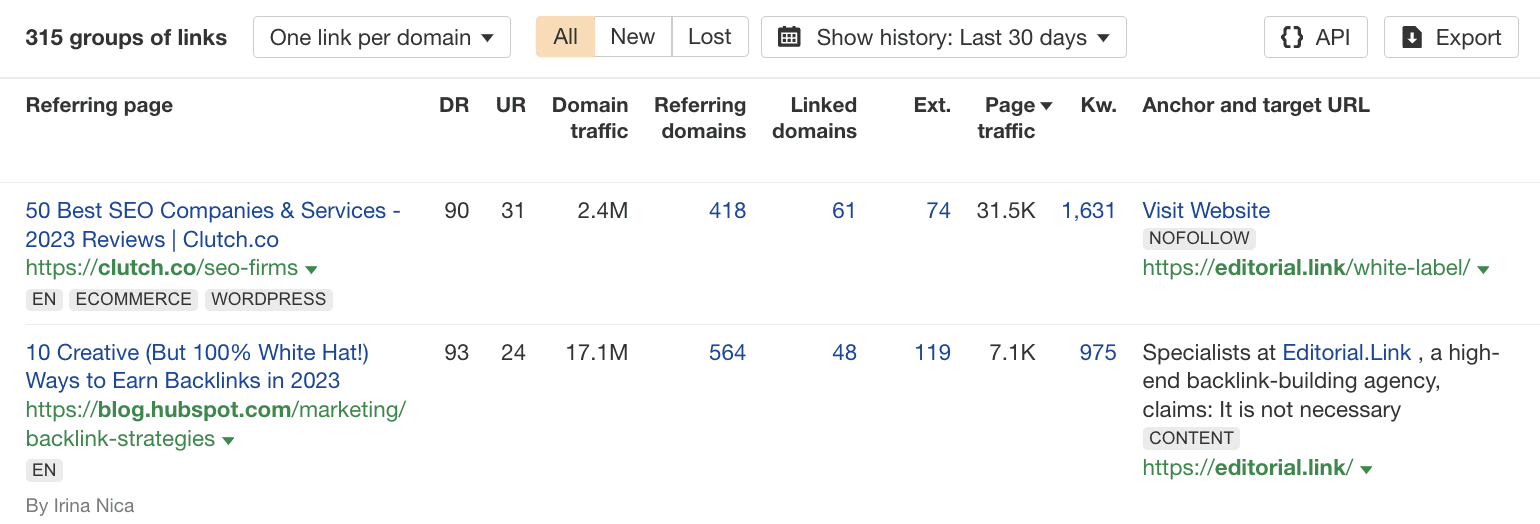
Task: Switch to the New links tab
Action: pyautogui.click(x=633, y=37)
